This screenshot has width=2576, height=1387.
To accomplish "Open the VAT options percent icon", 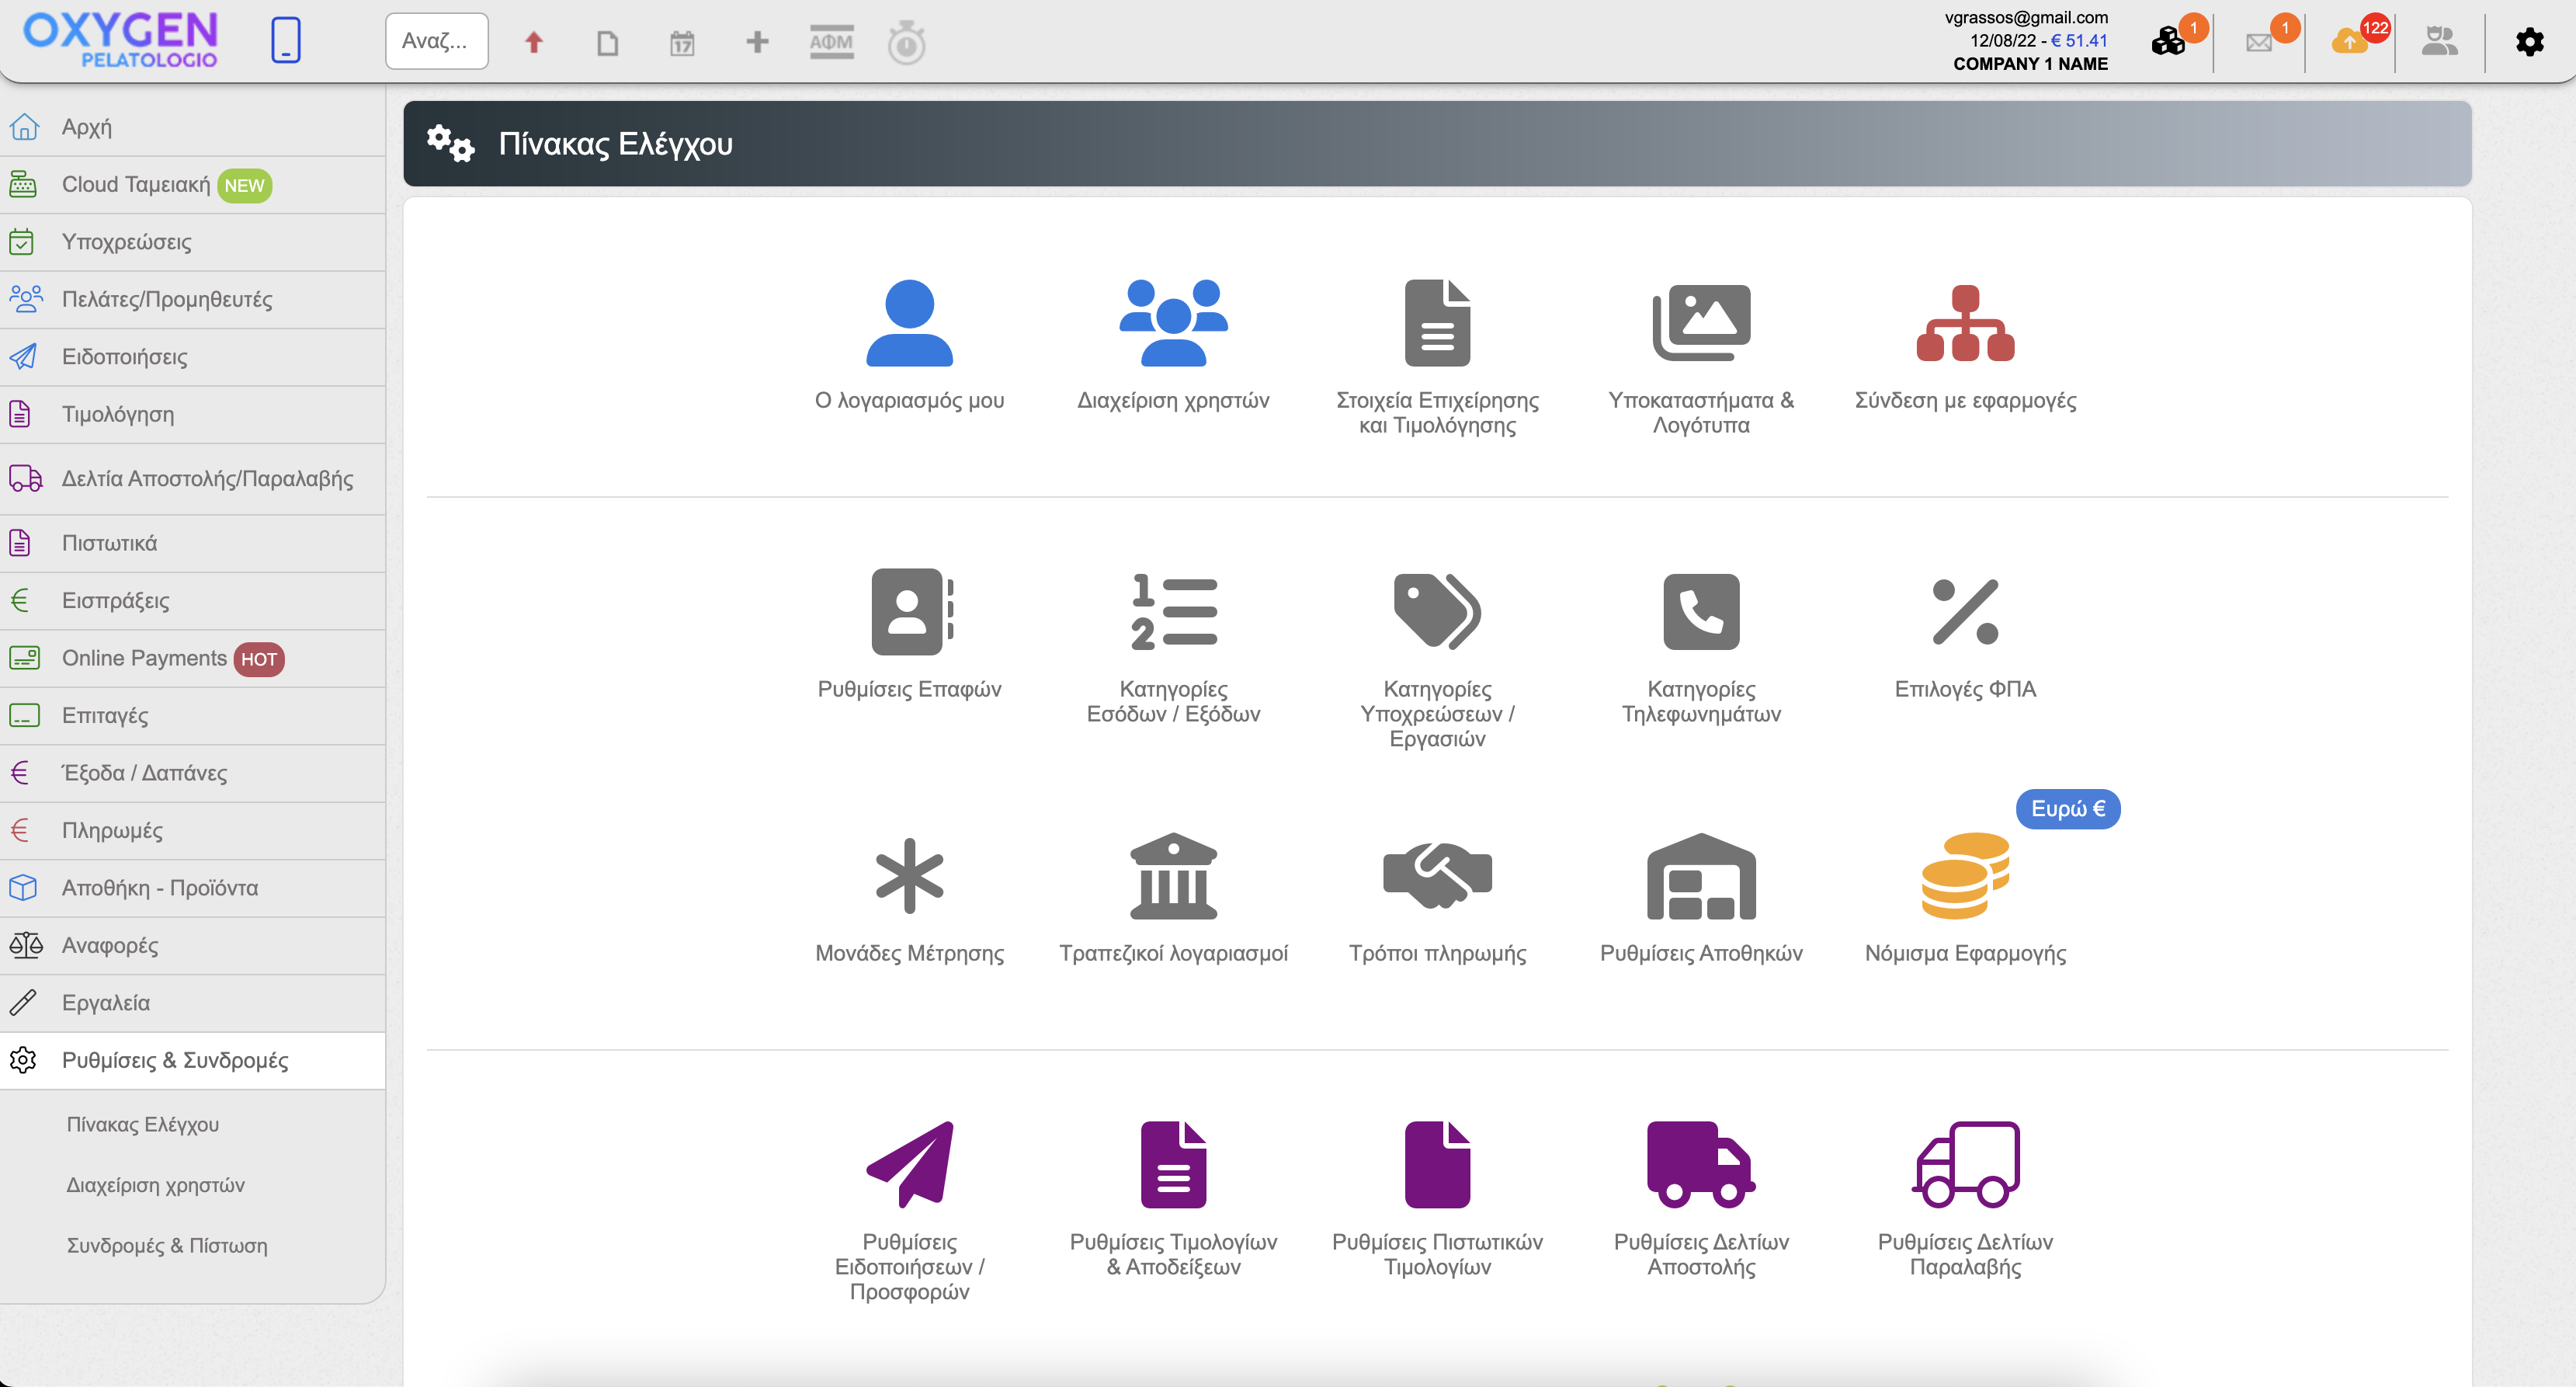I will [1964, 611].
